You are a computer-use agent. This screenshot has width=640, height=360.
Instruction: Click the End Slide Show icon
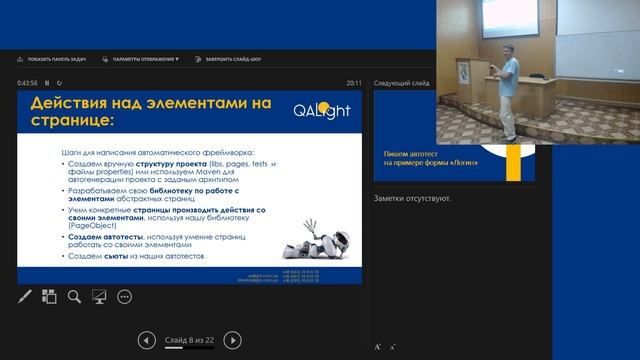(198, 60)
